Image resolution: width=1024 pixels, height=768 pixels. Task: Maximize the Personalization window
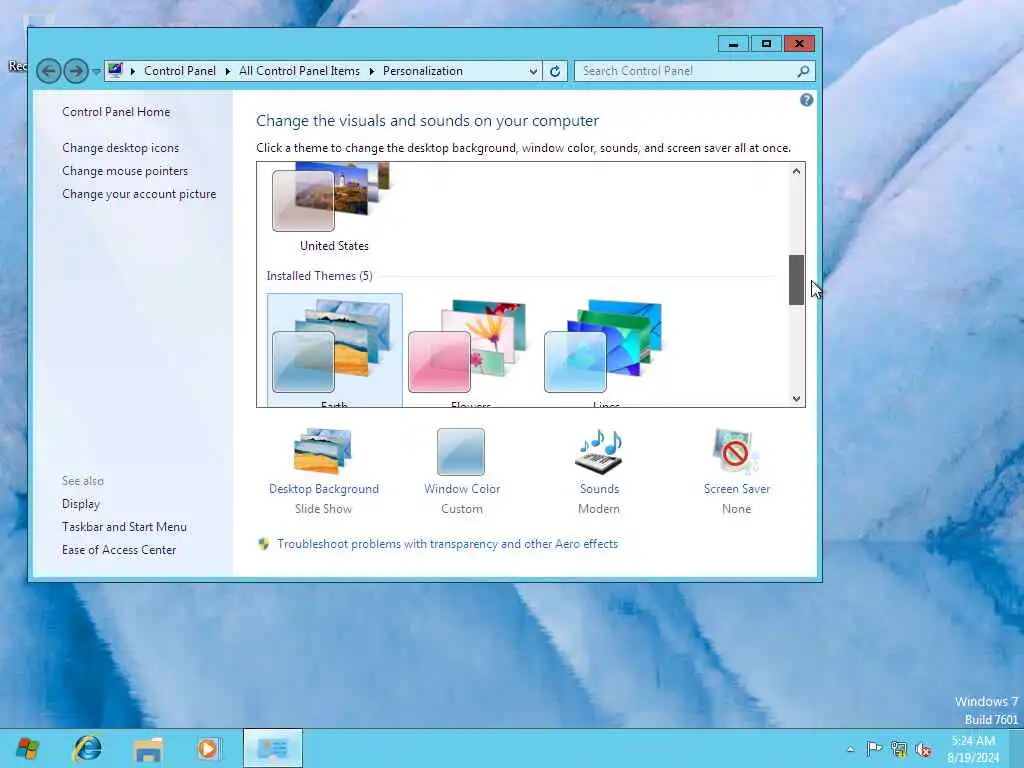[x=766, y=44]
